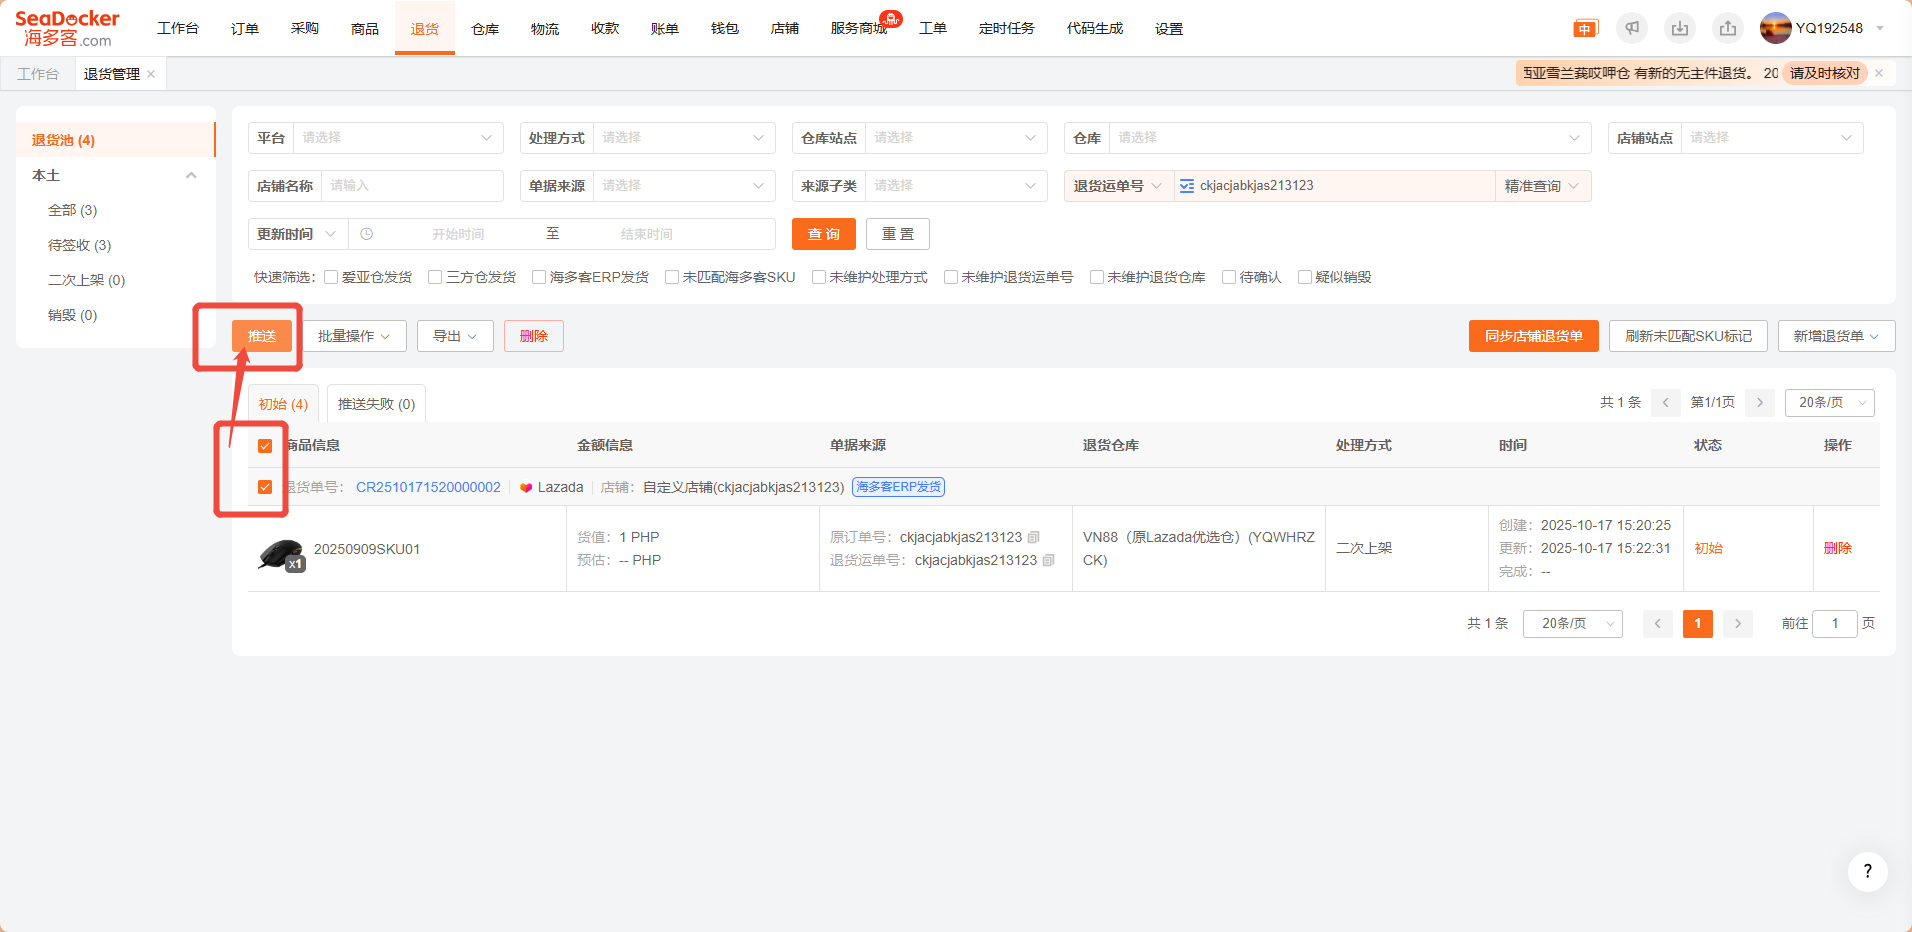
Task: Copy the original order number (原订单号)
Action: [x=1034, y=538]
